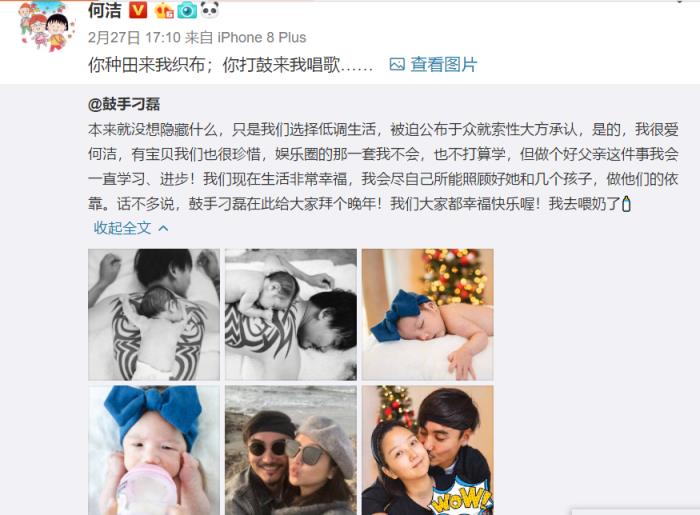Click the orange V verified badge

tap(138, 10)
